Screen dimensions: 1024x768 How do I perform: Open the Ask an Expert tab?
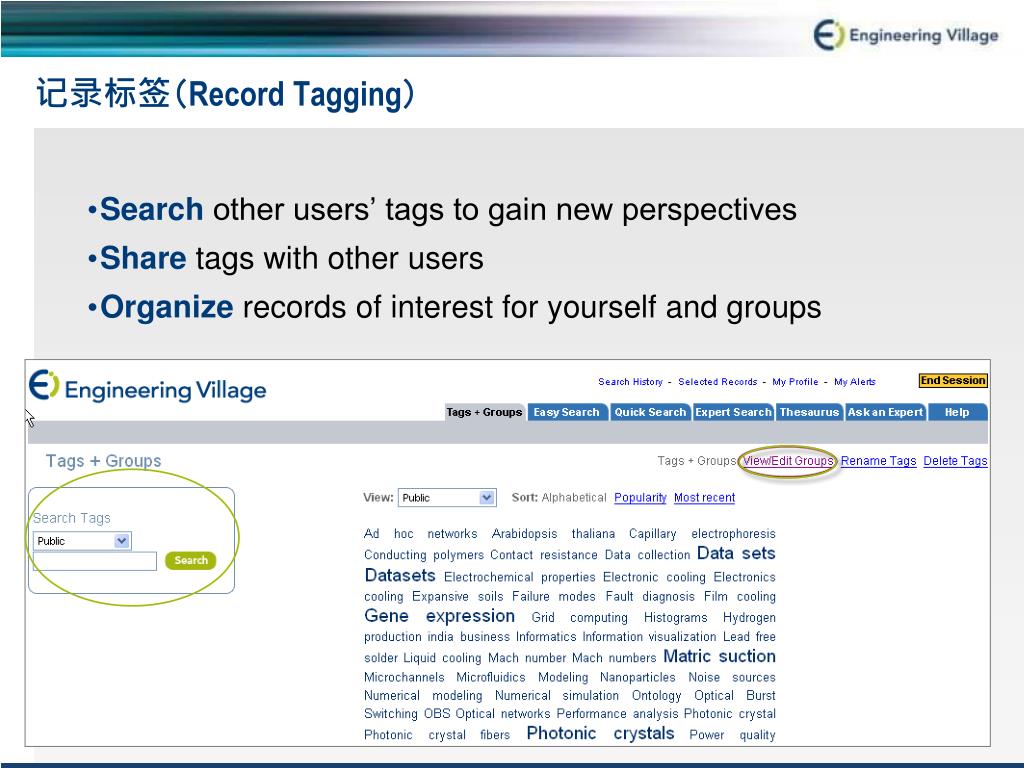(x=885, y=412)
